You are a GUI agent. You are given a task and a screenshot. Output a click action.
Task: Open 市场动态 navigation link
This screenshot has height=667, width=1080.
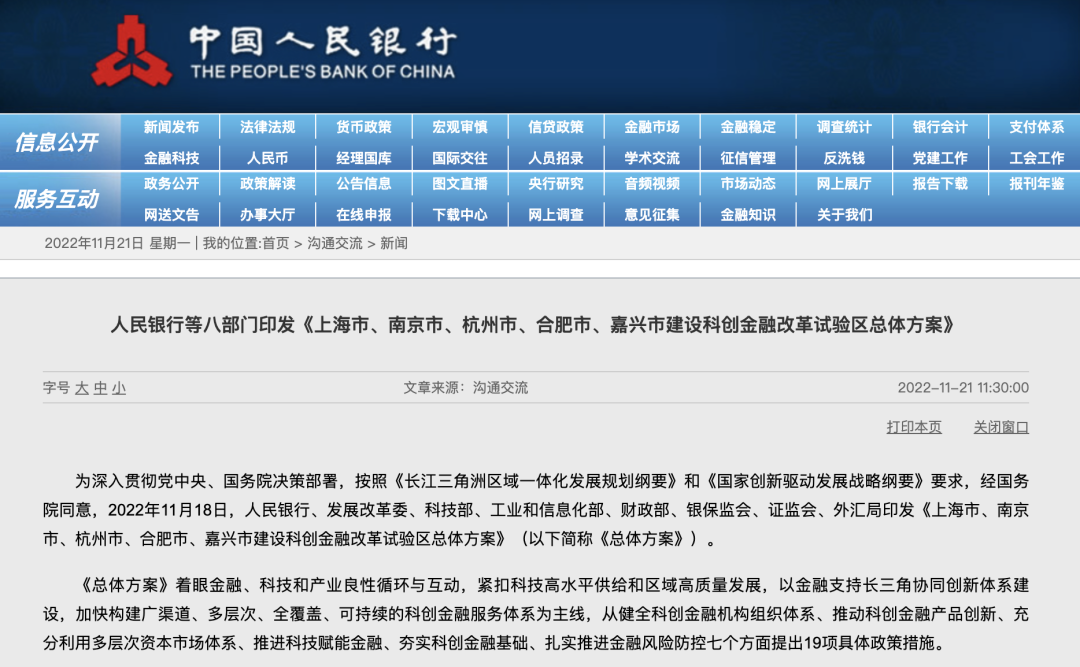[748, 183]
